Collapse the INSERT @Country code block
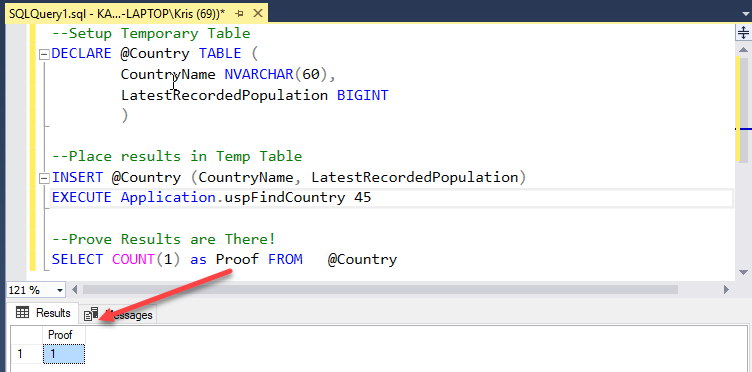Viewport: 752px width, 372px height. (44, 179)
